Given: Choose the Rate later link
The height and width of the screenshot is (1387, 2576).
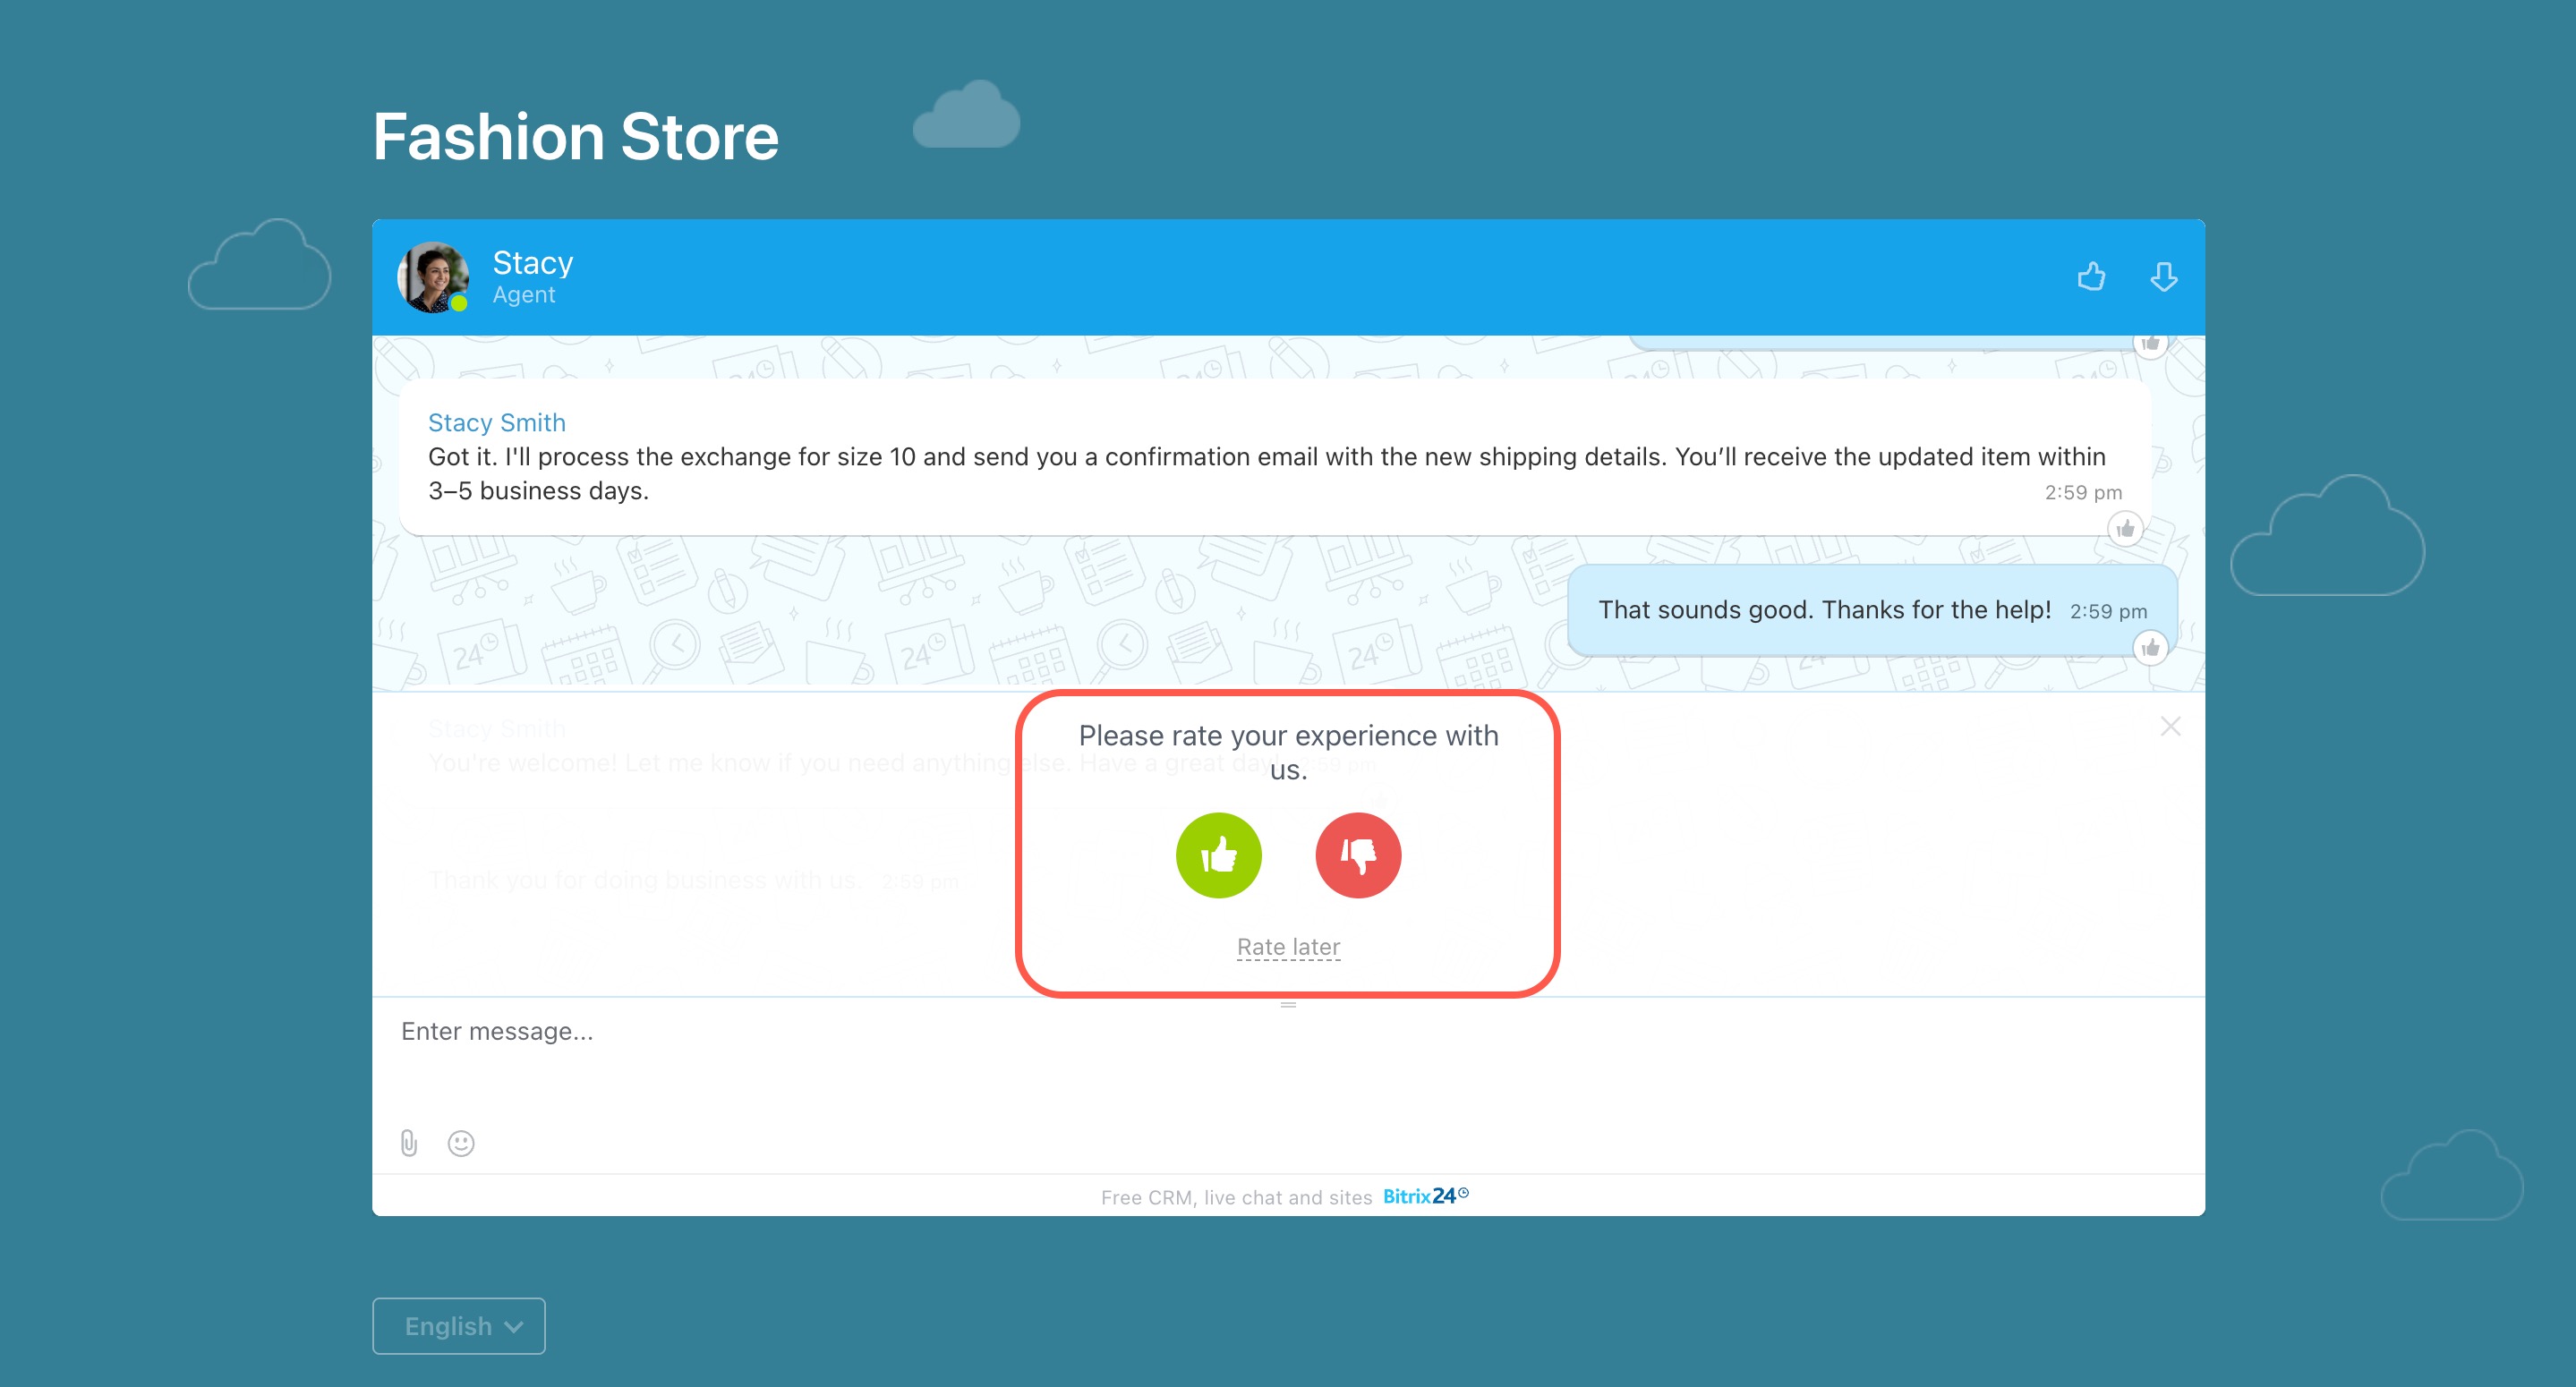Looking at the screenshot, I should pos(1288,946).
